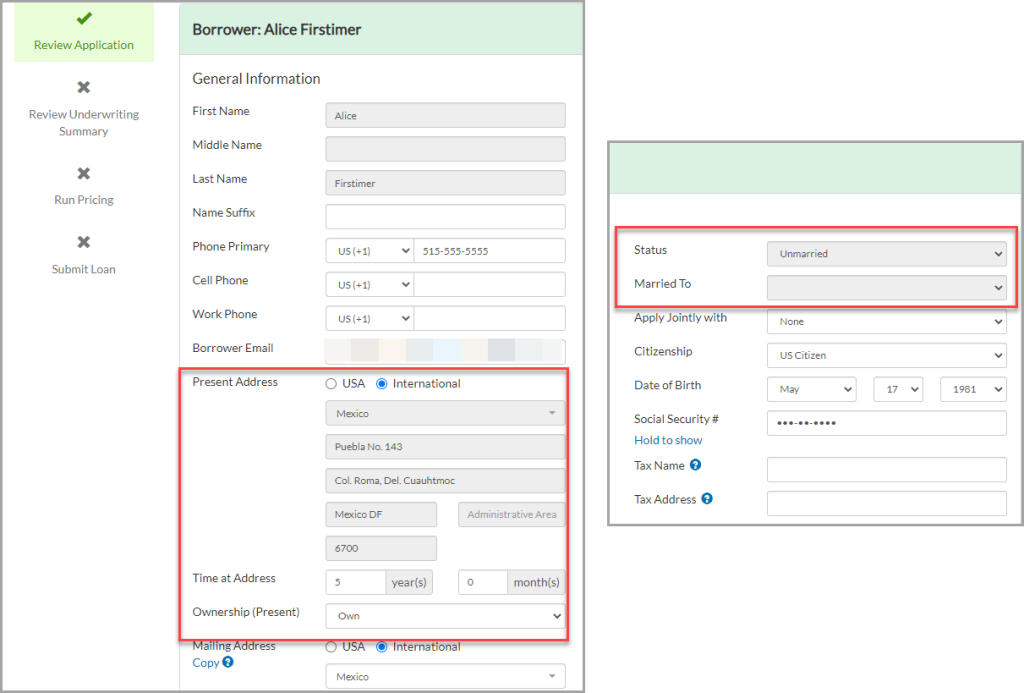Go to Submit Loan step
The width and height of the screenshot is (1024, 693).
[x=84, y=269]
